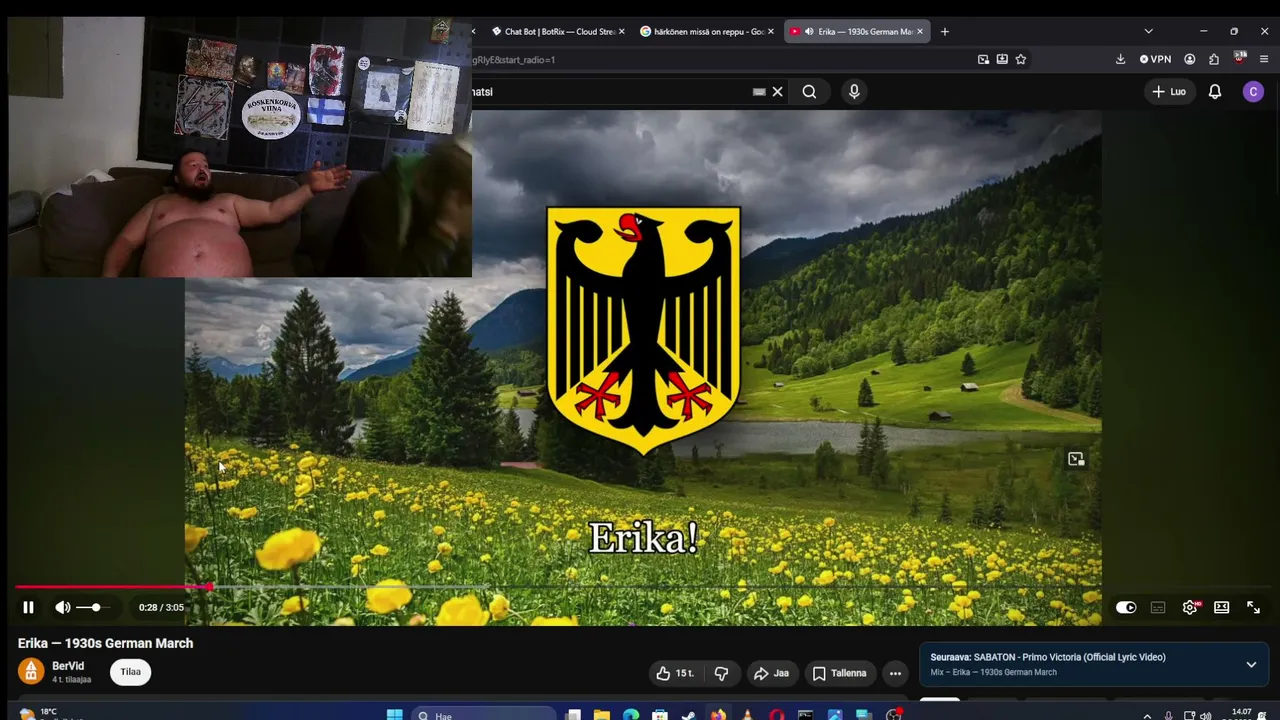Subscribe with the Tilaa button

(x=131, y=672)
